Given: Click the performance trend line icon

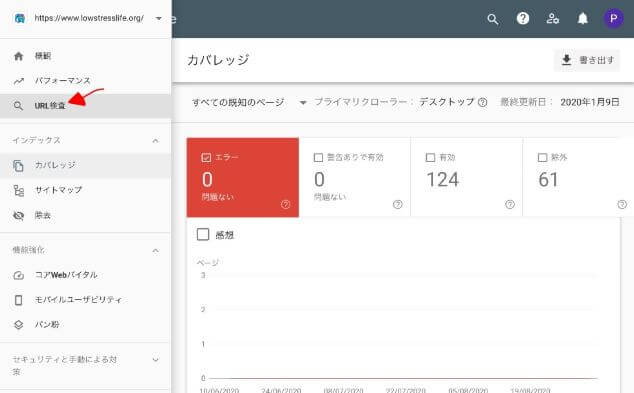Looking at the screenshot, I should click(19, 81).
